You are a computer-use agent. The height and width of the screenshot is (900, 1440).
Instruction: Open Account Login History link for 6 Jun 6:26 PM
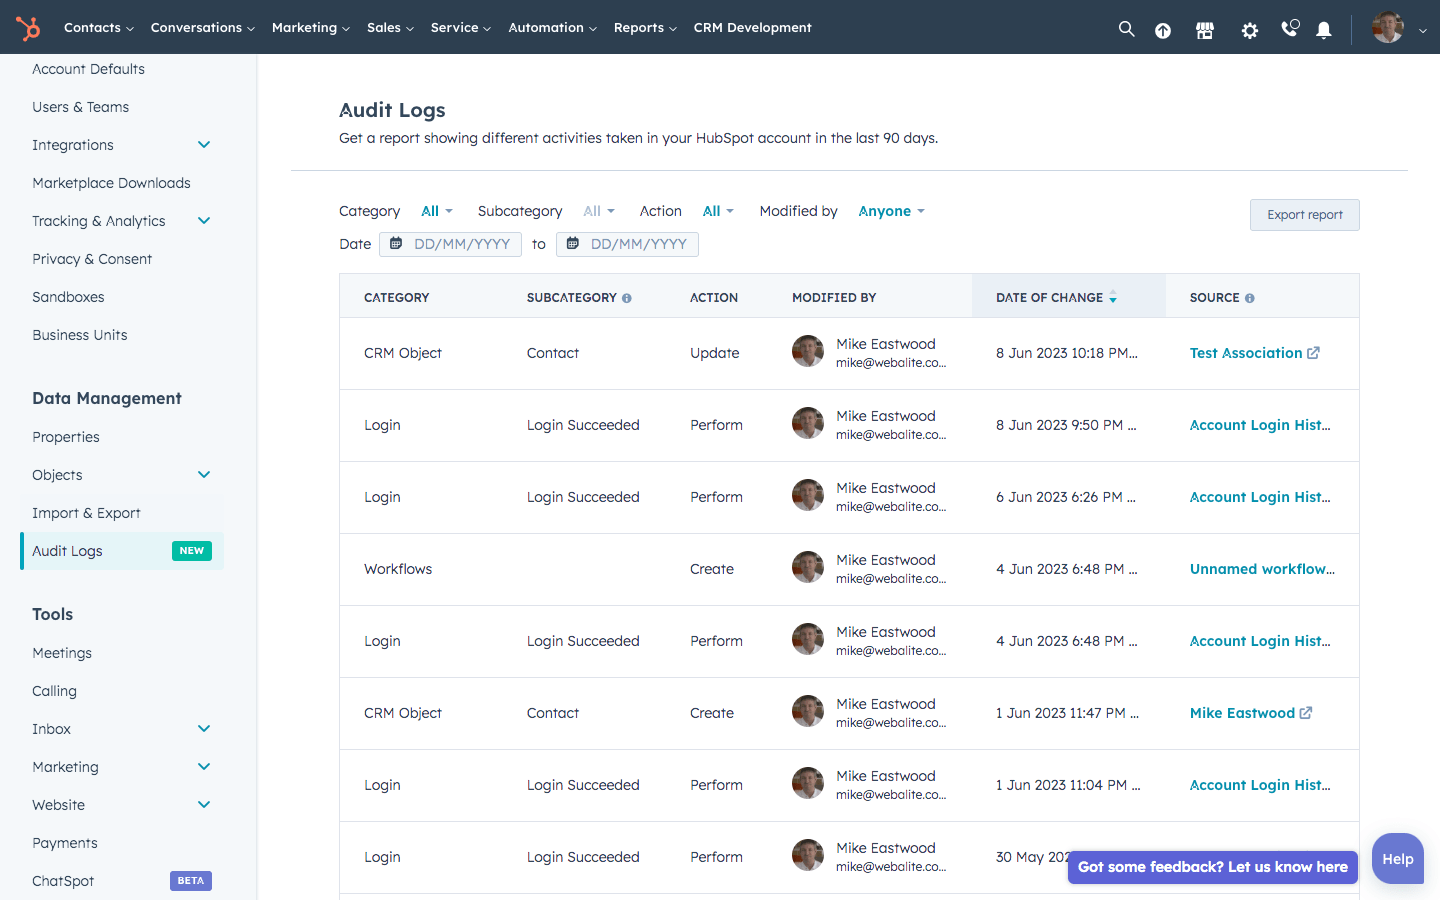click(x=1260, y=497)
